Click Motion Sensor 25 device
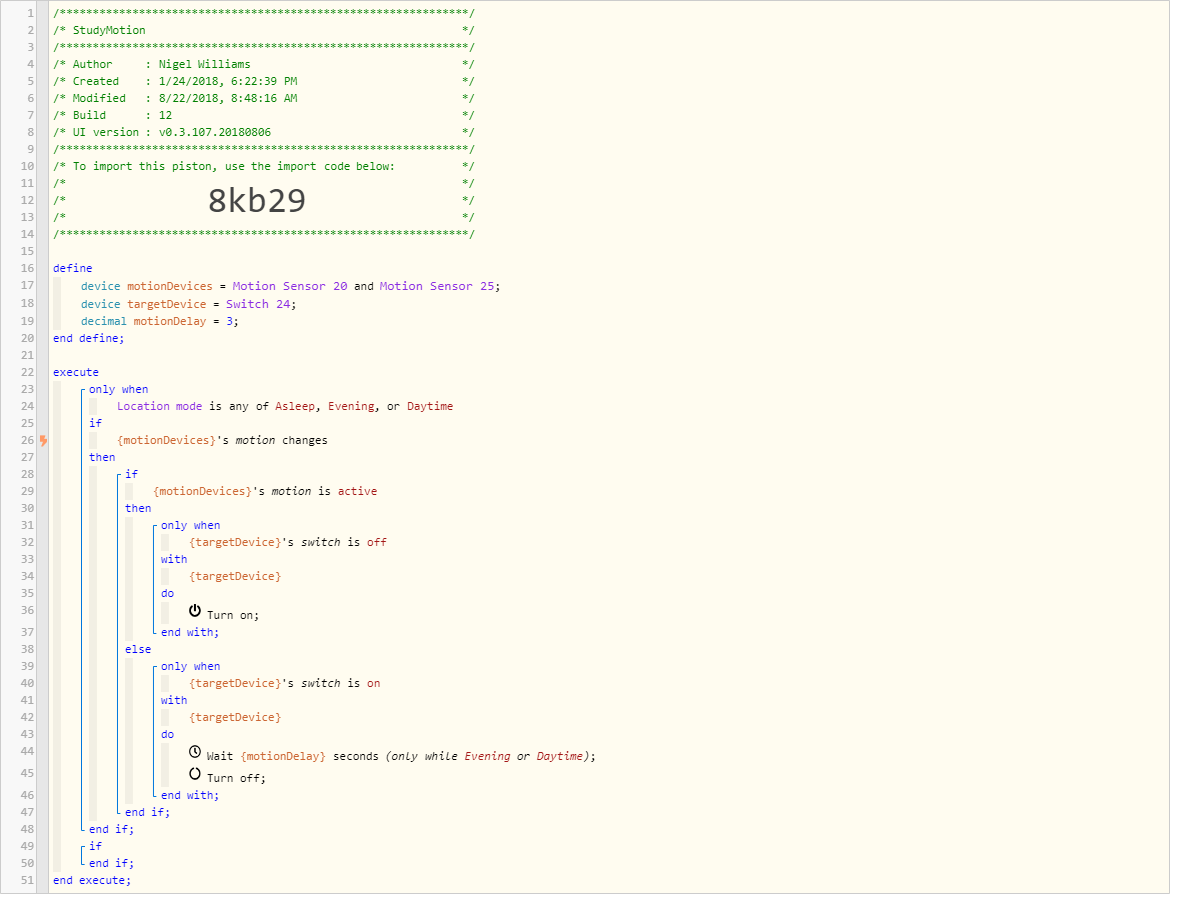This screenshot has height=898, width=1178. pyautogui.click(x=438, y=287)
